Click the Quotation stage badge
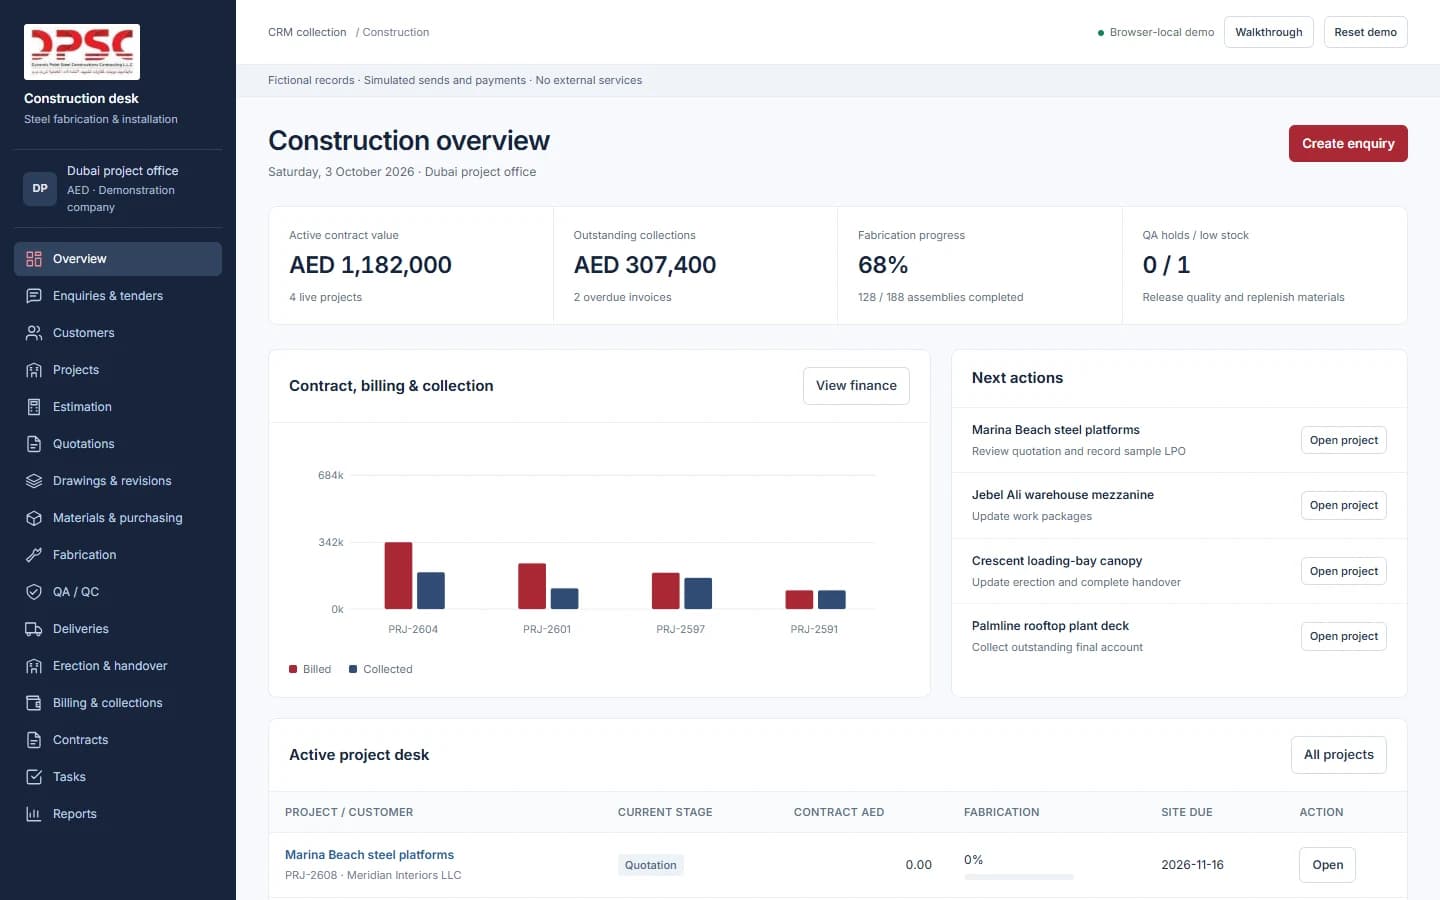 pyautogui.click(x=651, y=865)
